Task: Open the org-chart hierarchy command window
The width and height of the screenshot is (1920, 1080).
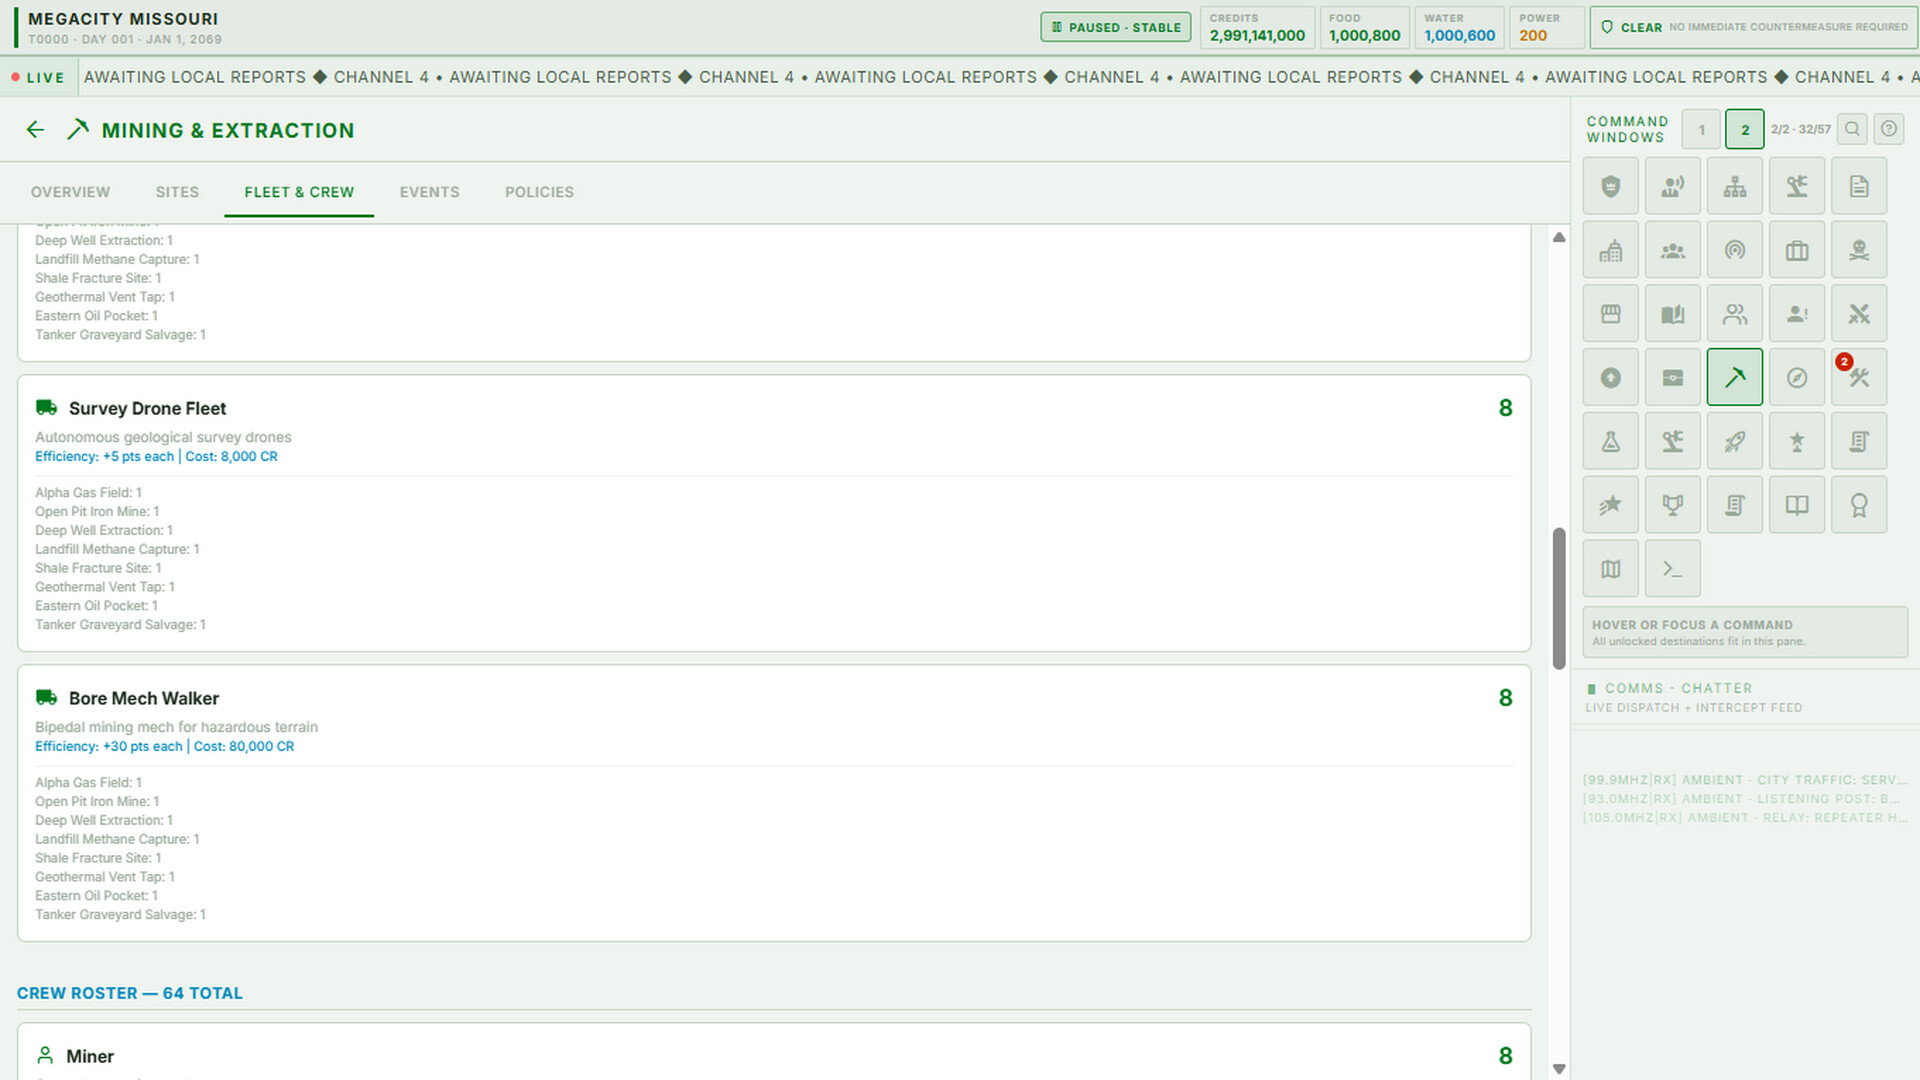Action: pos(1734,186)
